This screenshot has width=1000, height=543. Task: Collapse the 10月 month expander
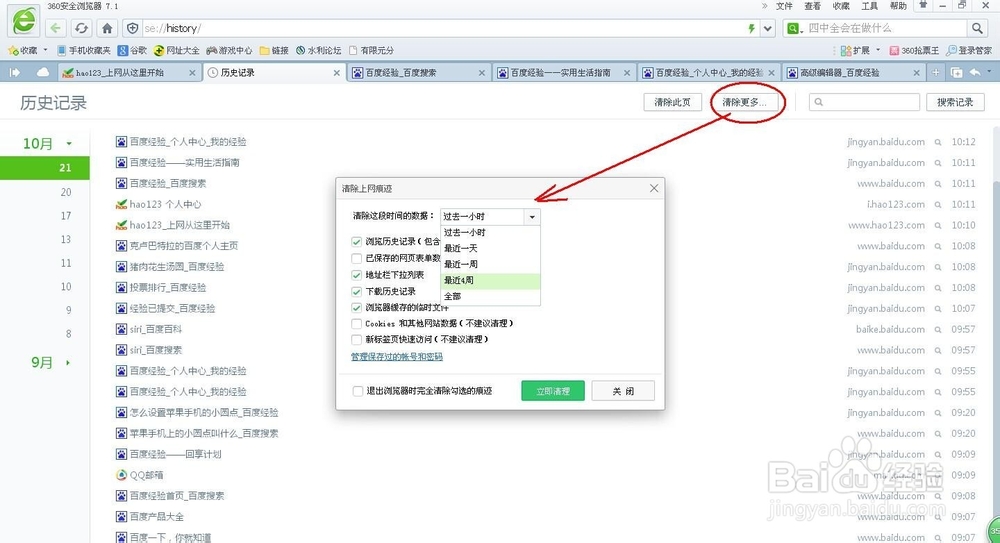[69, 144]
